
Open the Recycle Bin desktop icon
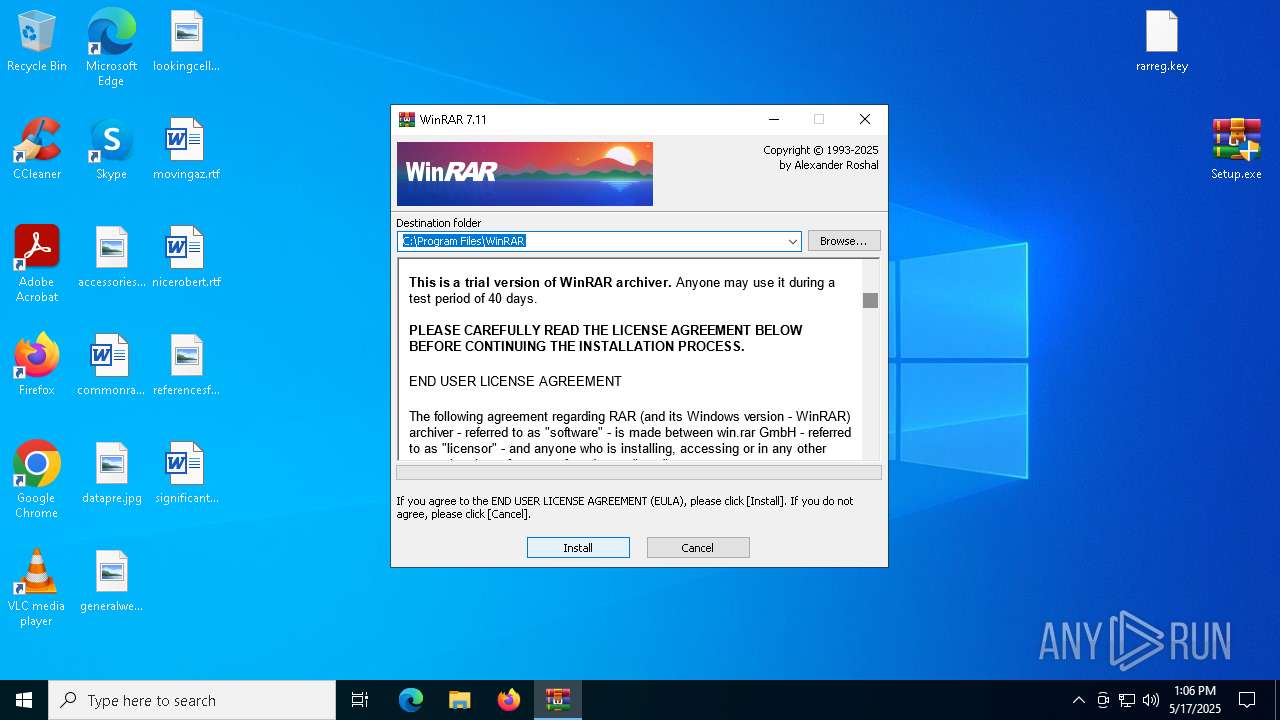(x=37, y=41)
